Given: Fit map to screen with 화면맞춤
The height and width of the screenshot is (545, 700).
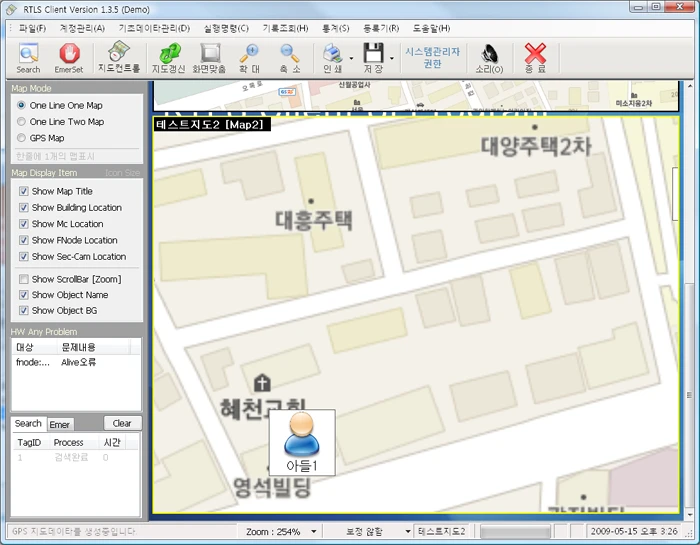Looking at the screenshot, I should pos(209,58).
